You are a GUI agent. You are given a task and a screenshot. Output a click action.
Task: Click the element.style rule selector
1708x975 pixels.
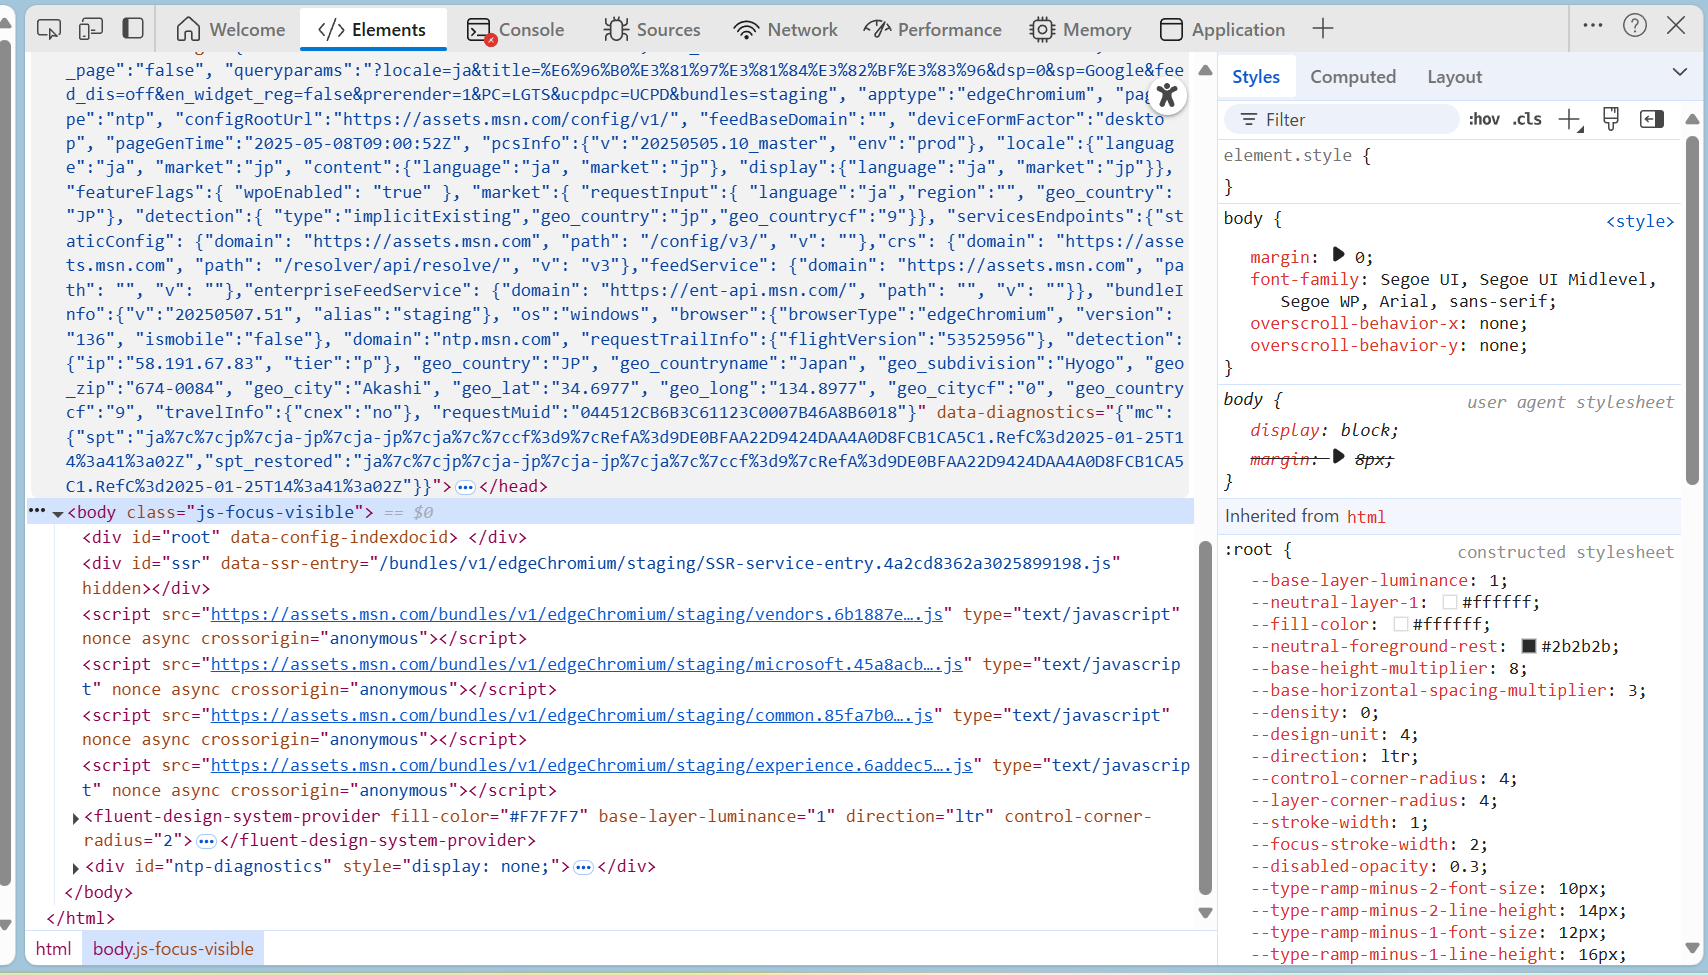click(1288, 155)
